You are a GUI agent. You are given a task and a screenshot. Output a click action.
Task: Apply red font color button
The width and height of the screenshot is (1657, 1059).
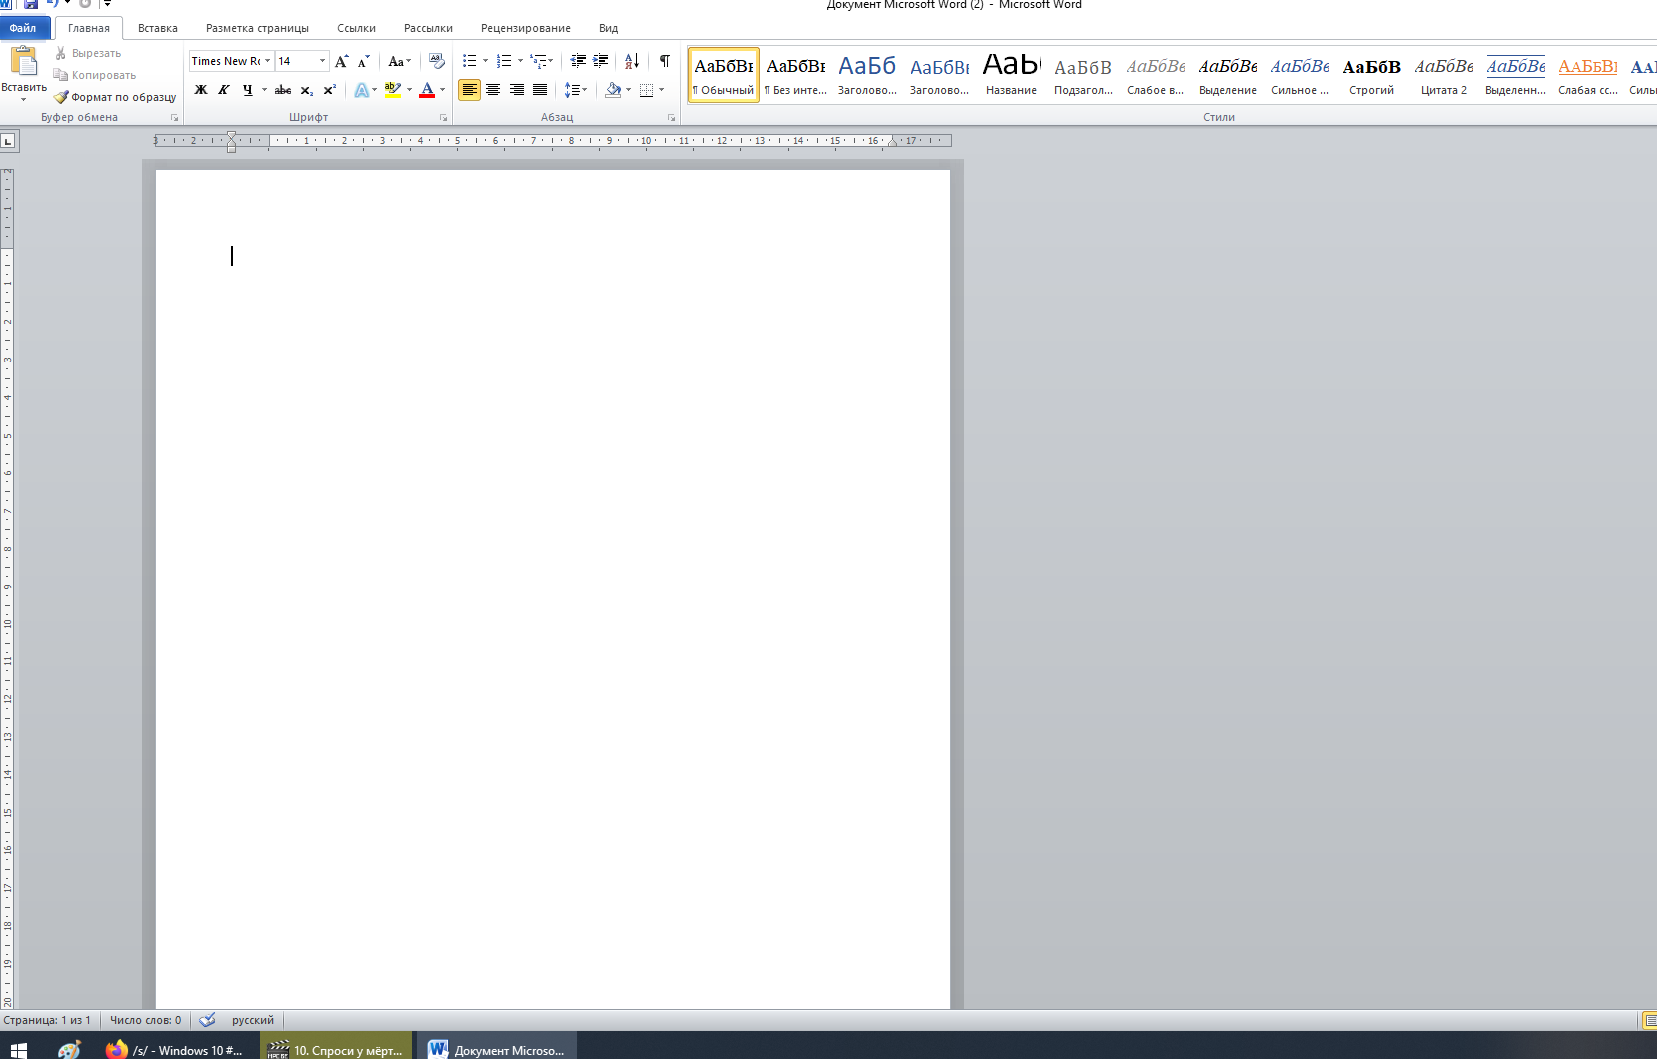click(x=427, y=90)
